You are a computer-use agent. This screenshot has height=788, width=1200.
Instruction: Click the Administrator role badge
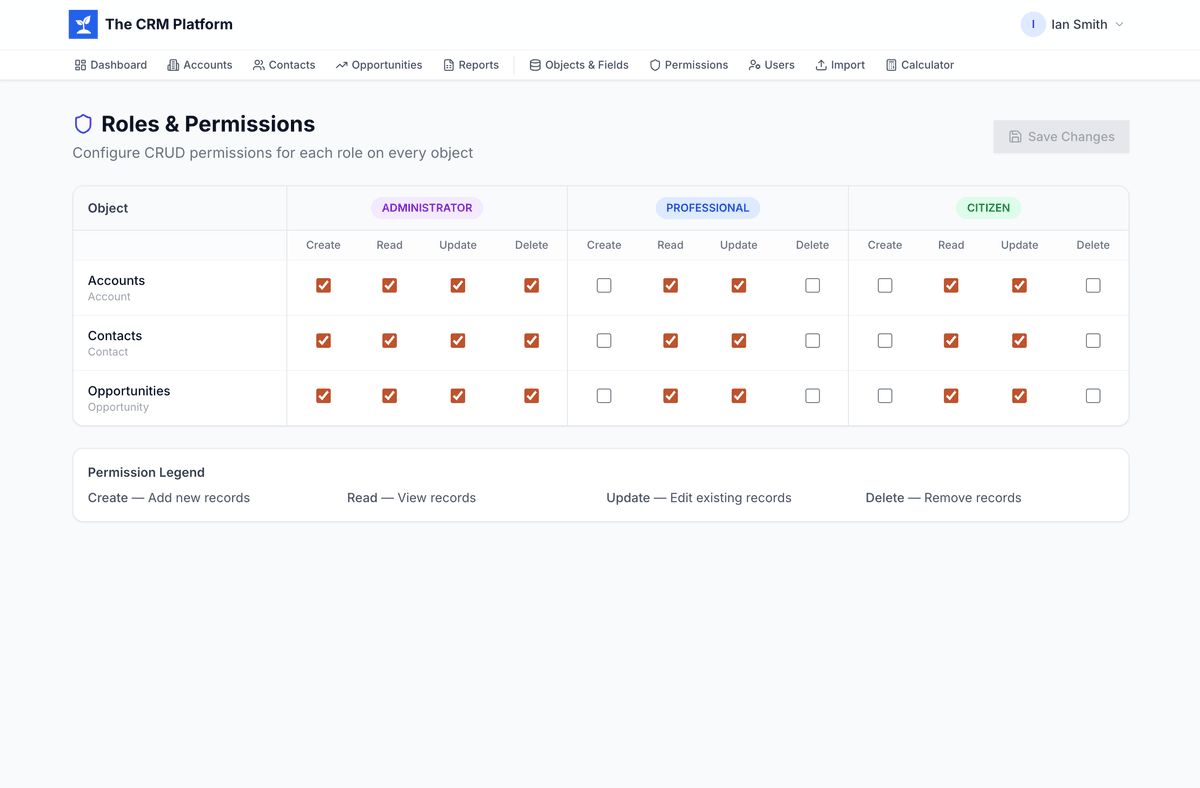point(427,208)
